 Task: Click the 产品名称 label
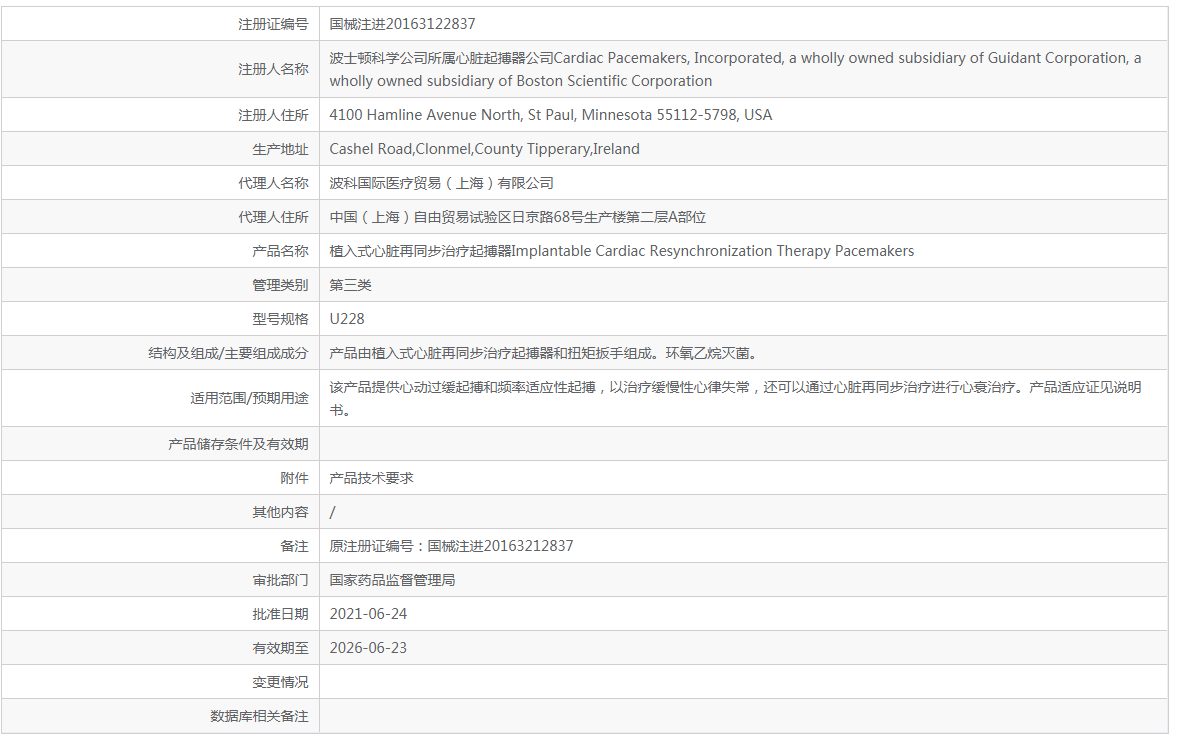279,251
